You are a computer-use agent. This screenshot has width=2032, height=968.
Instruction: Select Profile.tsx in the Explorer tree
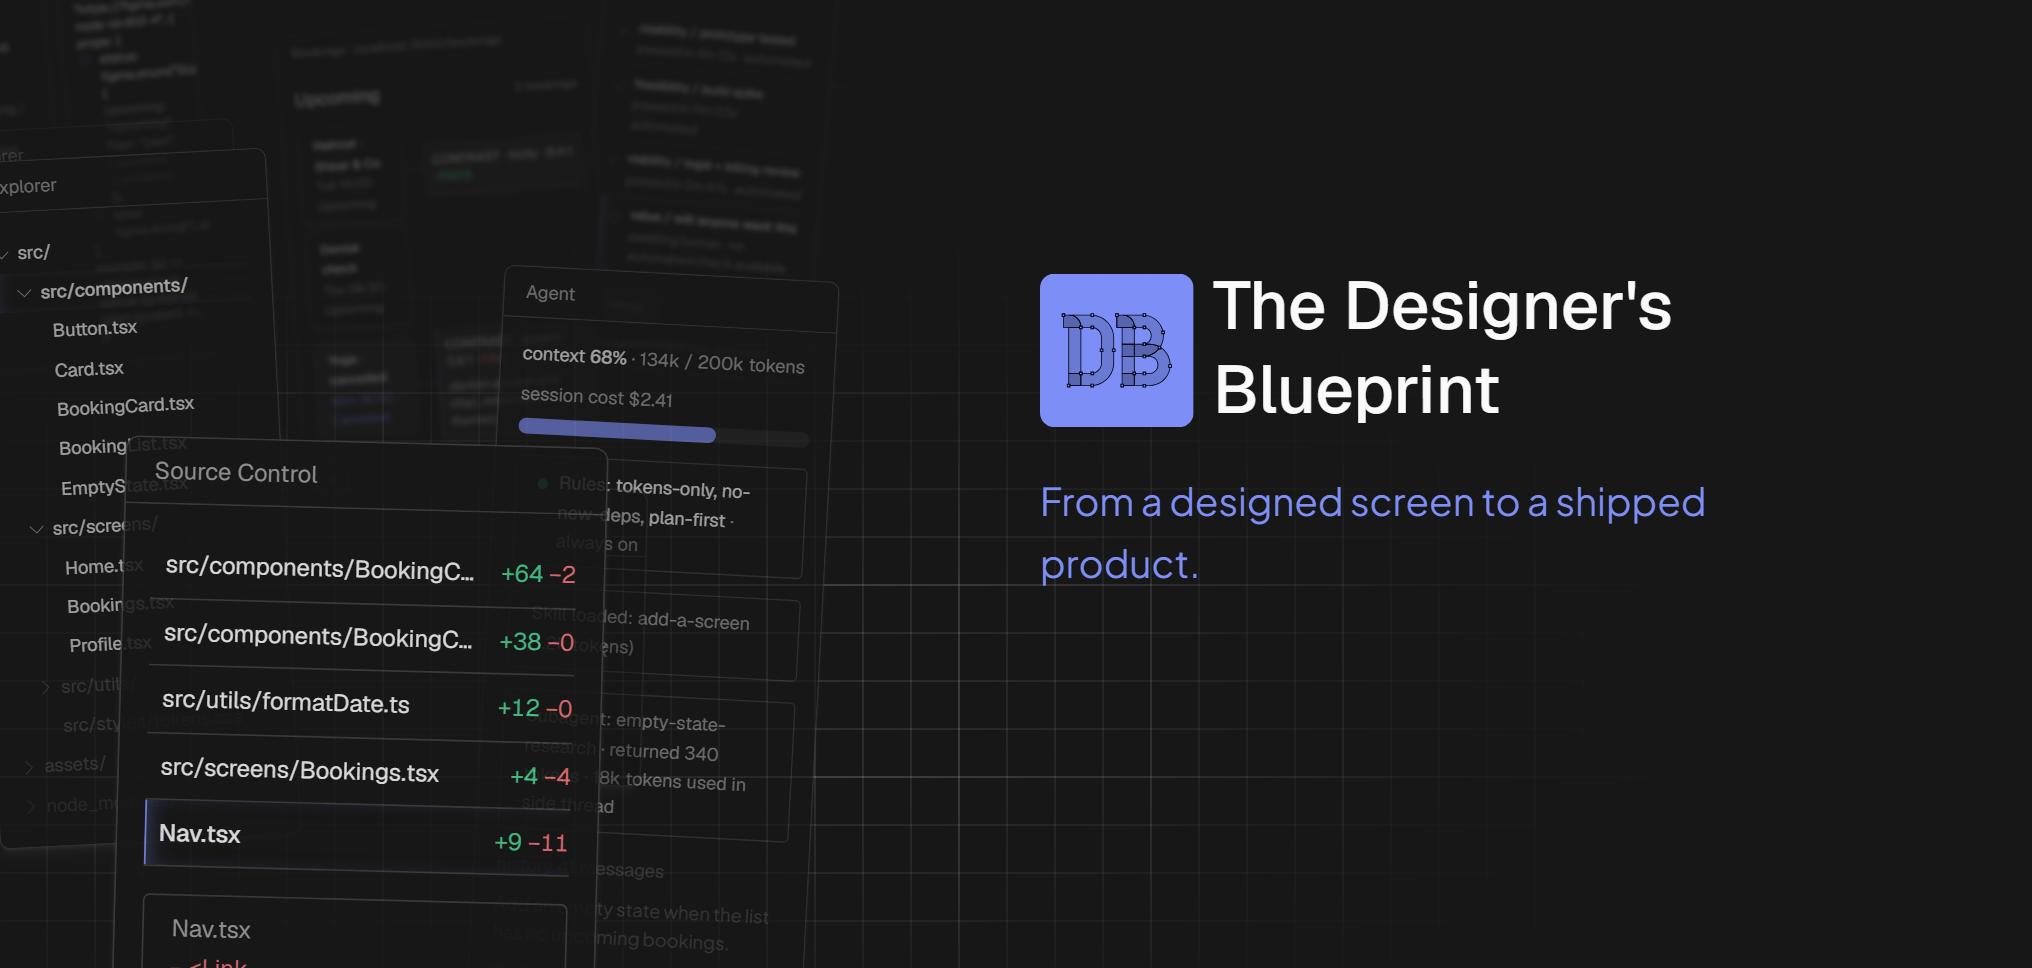[110, 644]
